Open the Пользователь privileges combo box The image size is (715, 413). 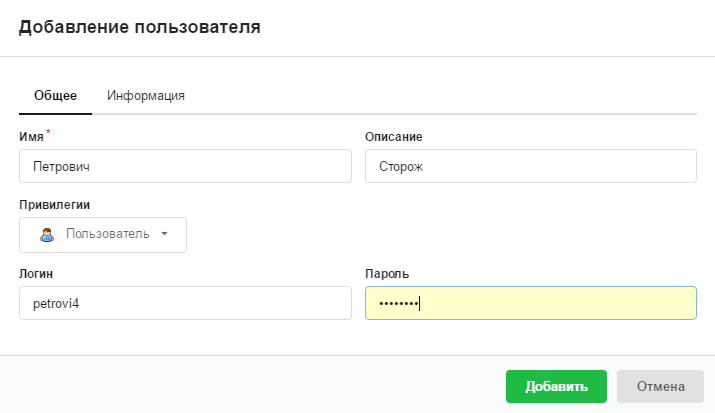point(103,234)
